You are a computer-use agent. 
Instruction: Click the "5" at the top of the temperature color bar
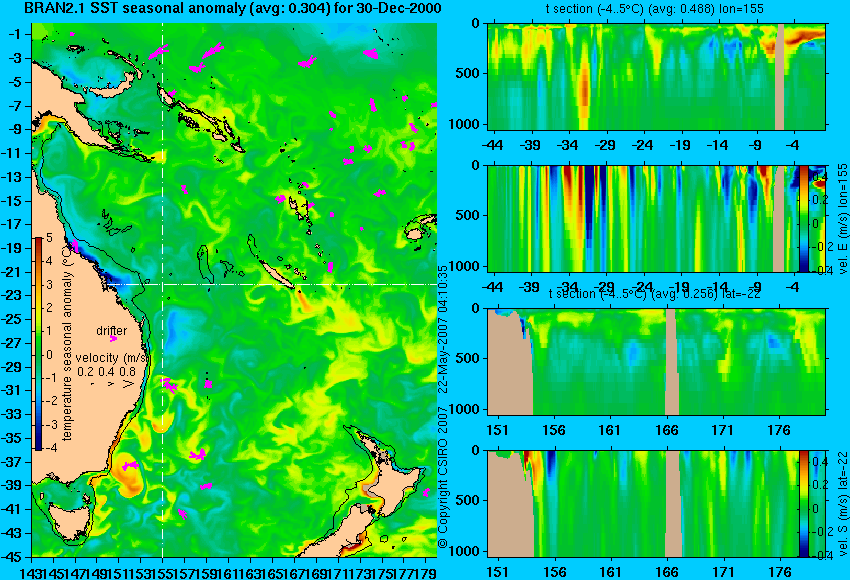49,238
